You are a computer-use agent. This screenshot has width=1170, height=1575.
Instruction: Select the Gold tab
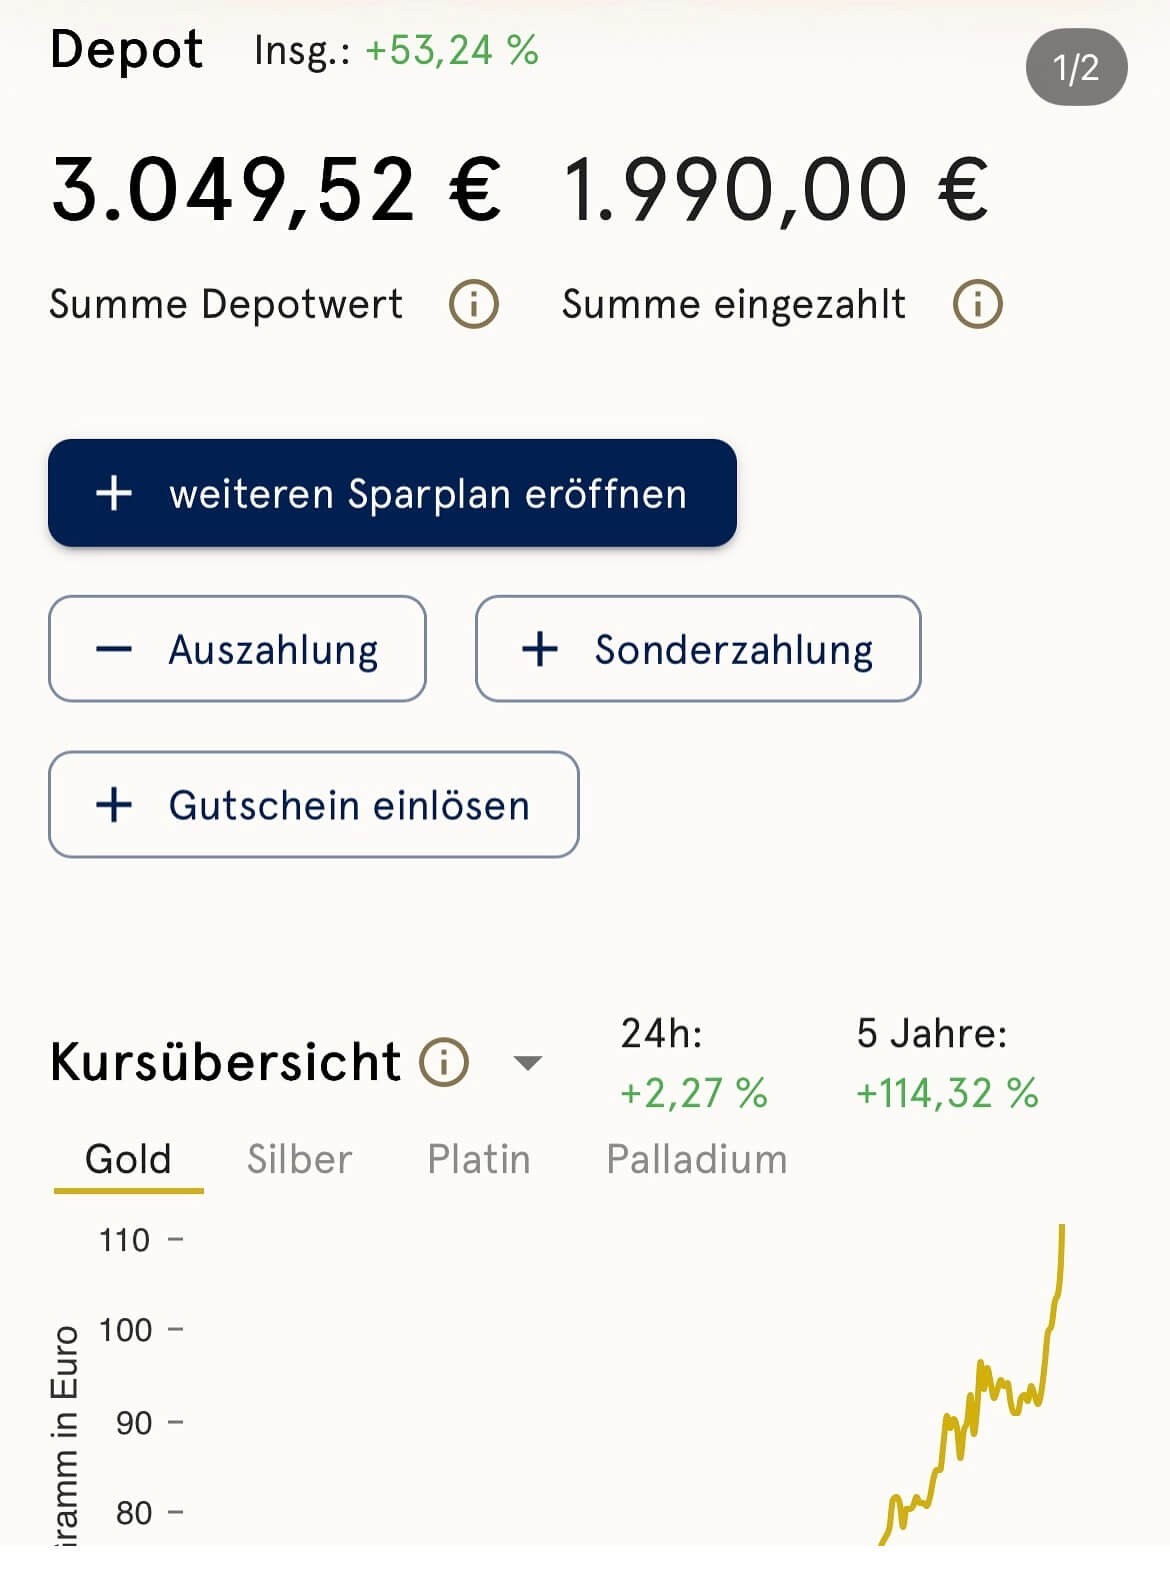point(128,1160)
